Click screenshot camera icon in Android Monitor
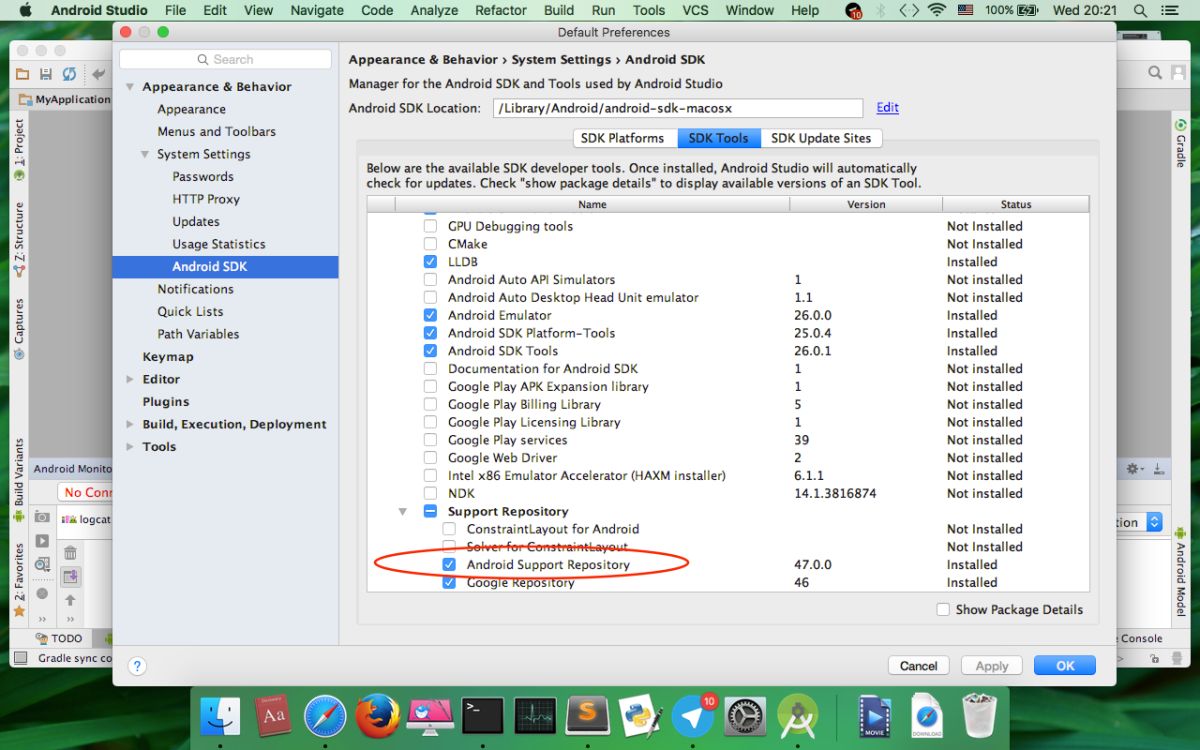 coord(42,517)
